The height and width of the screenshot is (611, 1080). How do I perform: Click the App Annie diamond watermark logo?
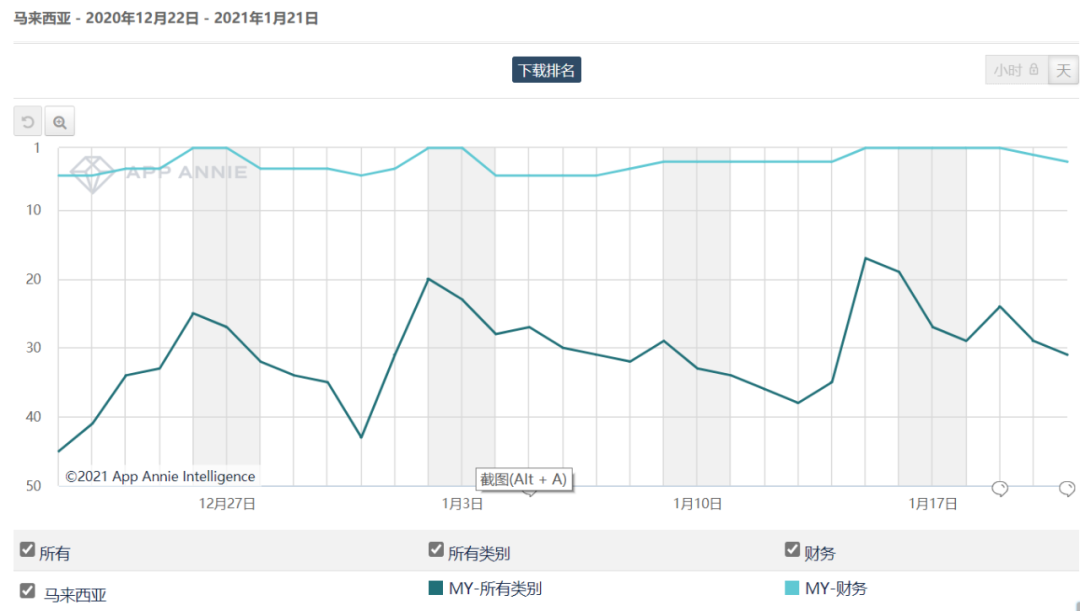point(93,172)
